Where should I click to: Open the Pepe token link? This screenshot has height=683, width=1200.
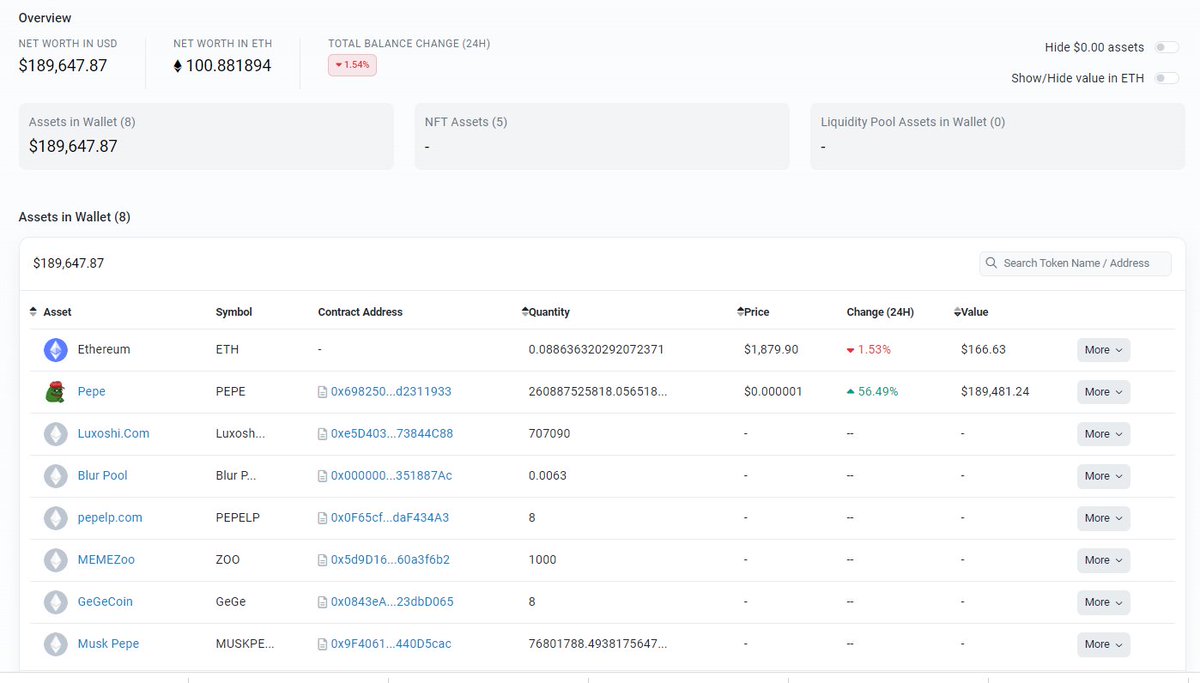[x=92, y=392]
